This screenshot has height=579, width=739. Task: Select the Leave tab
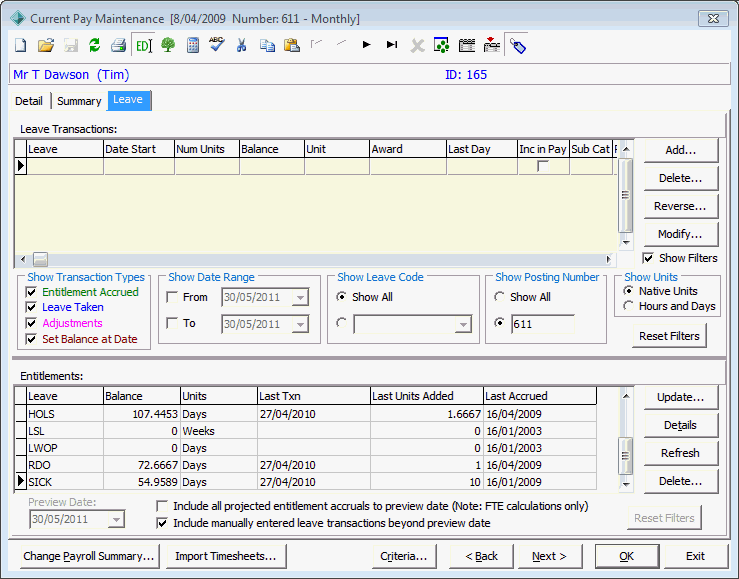coord(128,100)
